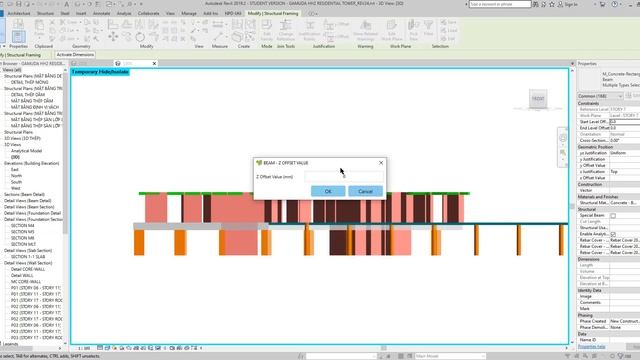This screenshot has height=360, width=640.
Task: Open the view scale 1:100 selector
Action: pyautogui.click(x=84, y=348)
